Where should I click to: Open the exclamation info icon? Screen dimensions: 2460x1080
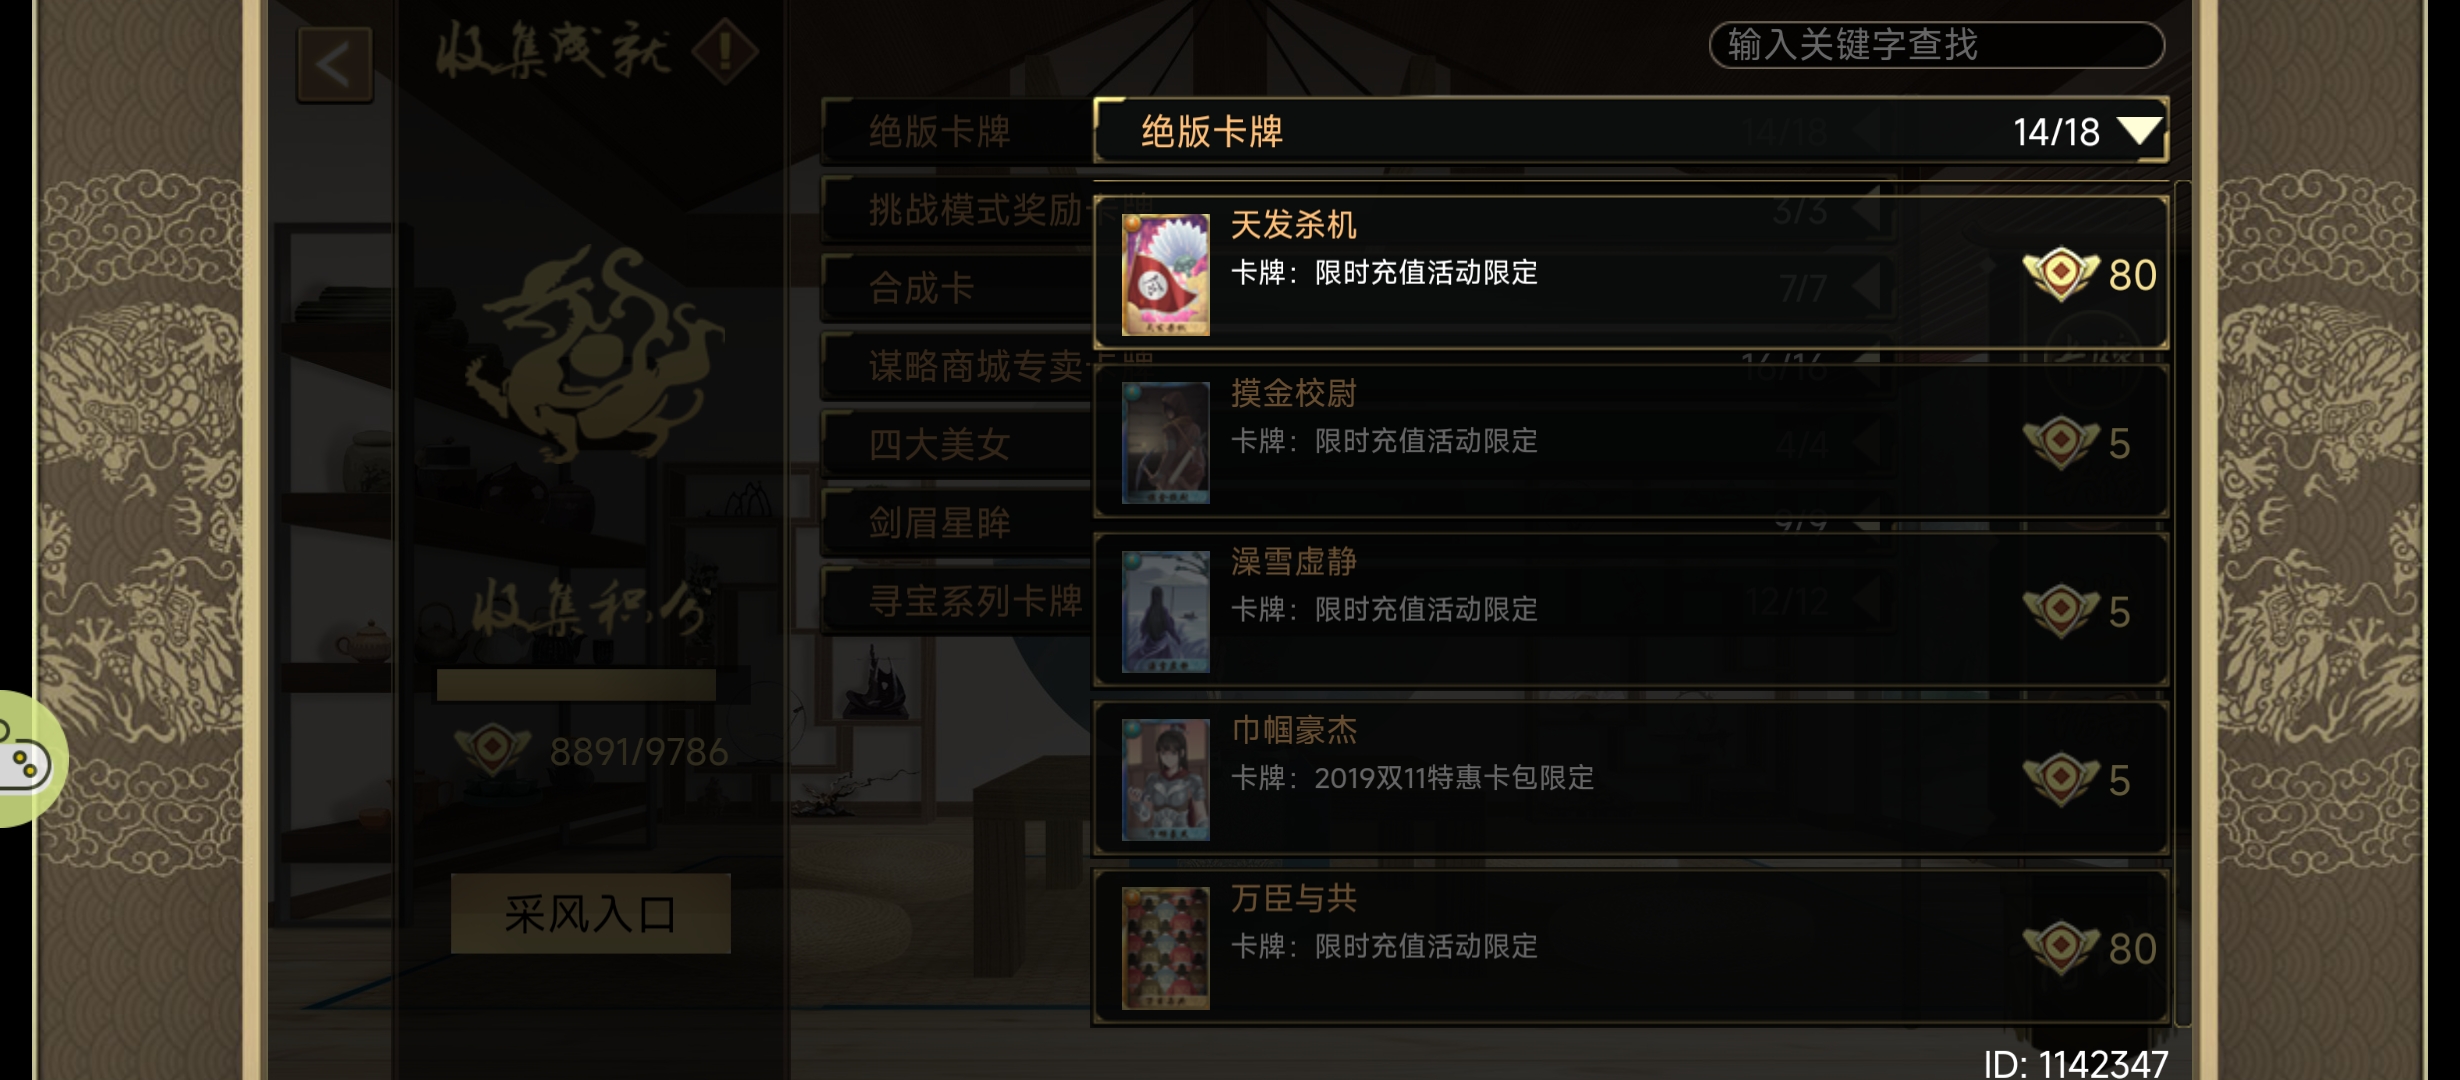tap(725, 51)
